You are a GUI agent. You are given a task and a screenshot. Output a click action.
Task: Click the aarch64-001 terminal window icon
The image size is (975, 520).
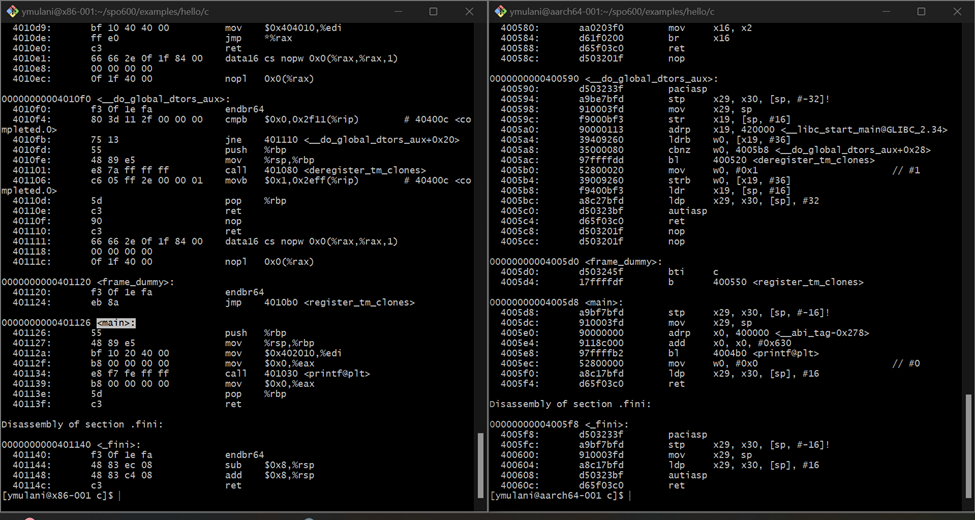click(x=500, y=11)
